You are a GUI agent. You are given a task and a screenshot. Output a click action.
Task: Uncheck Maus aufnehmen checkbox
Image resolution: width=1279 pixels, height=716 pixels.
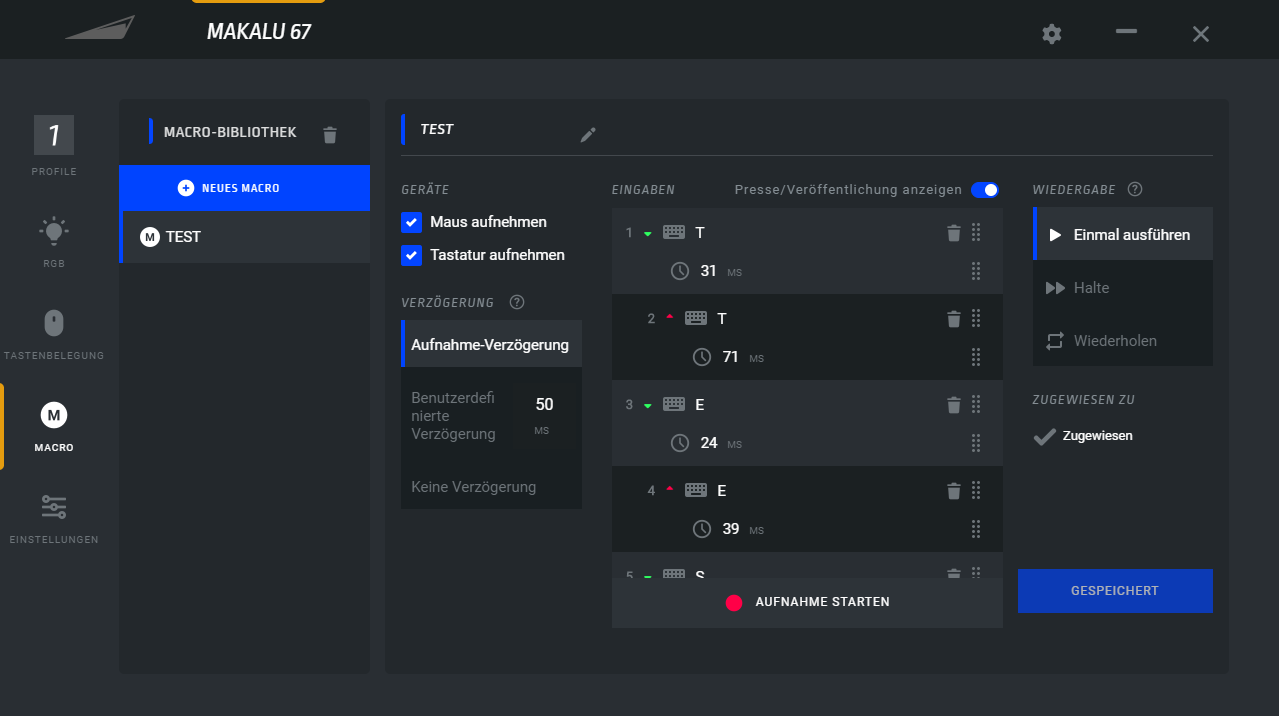pyautogui.click(x=411, y=222)
